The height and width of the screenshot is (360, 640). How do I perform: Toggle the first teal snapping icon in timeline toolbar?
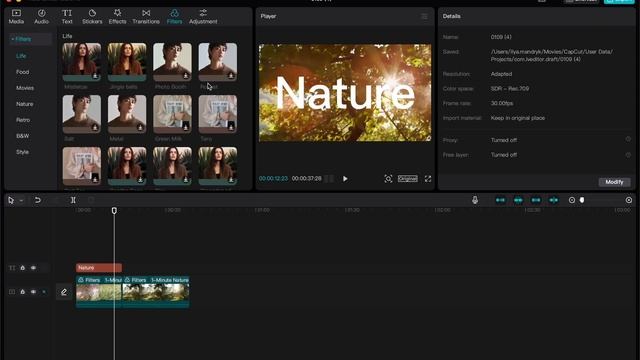pos(500,200)
